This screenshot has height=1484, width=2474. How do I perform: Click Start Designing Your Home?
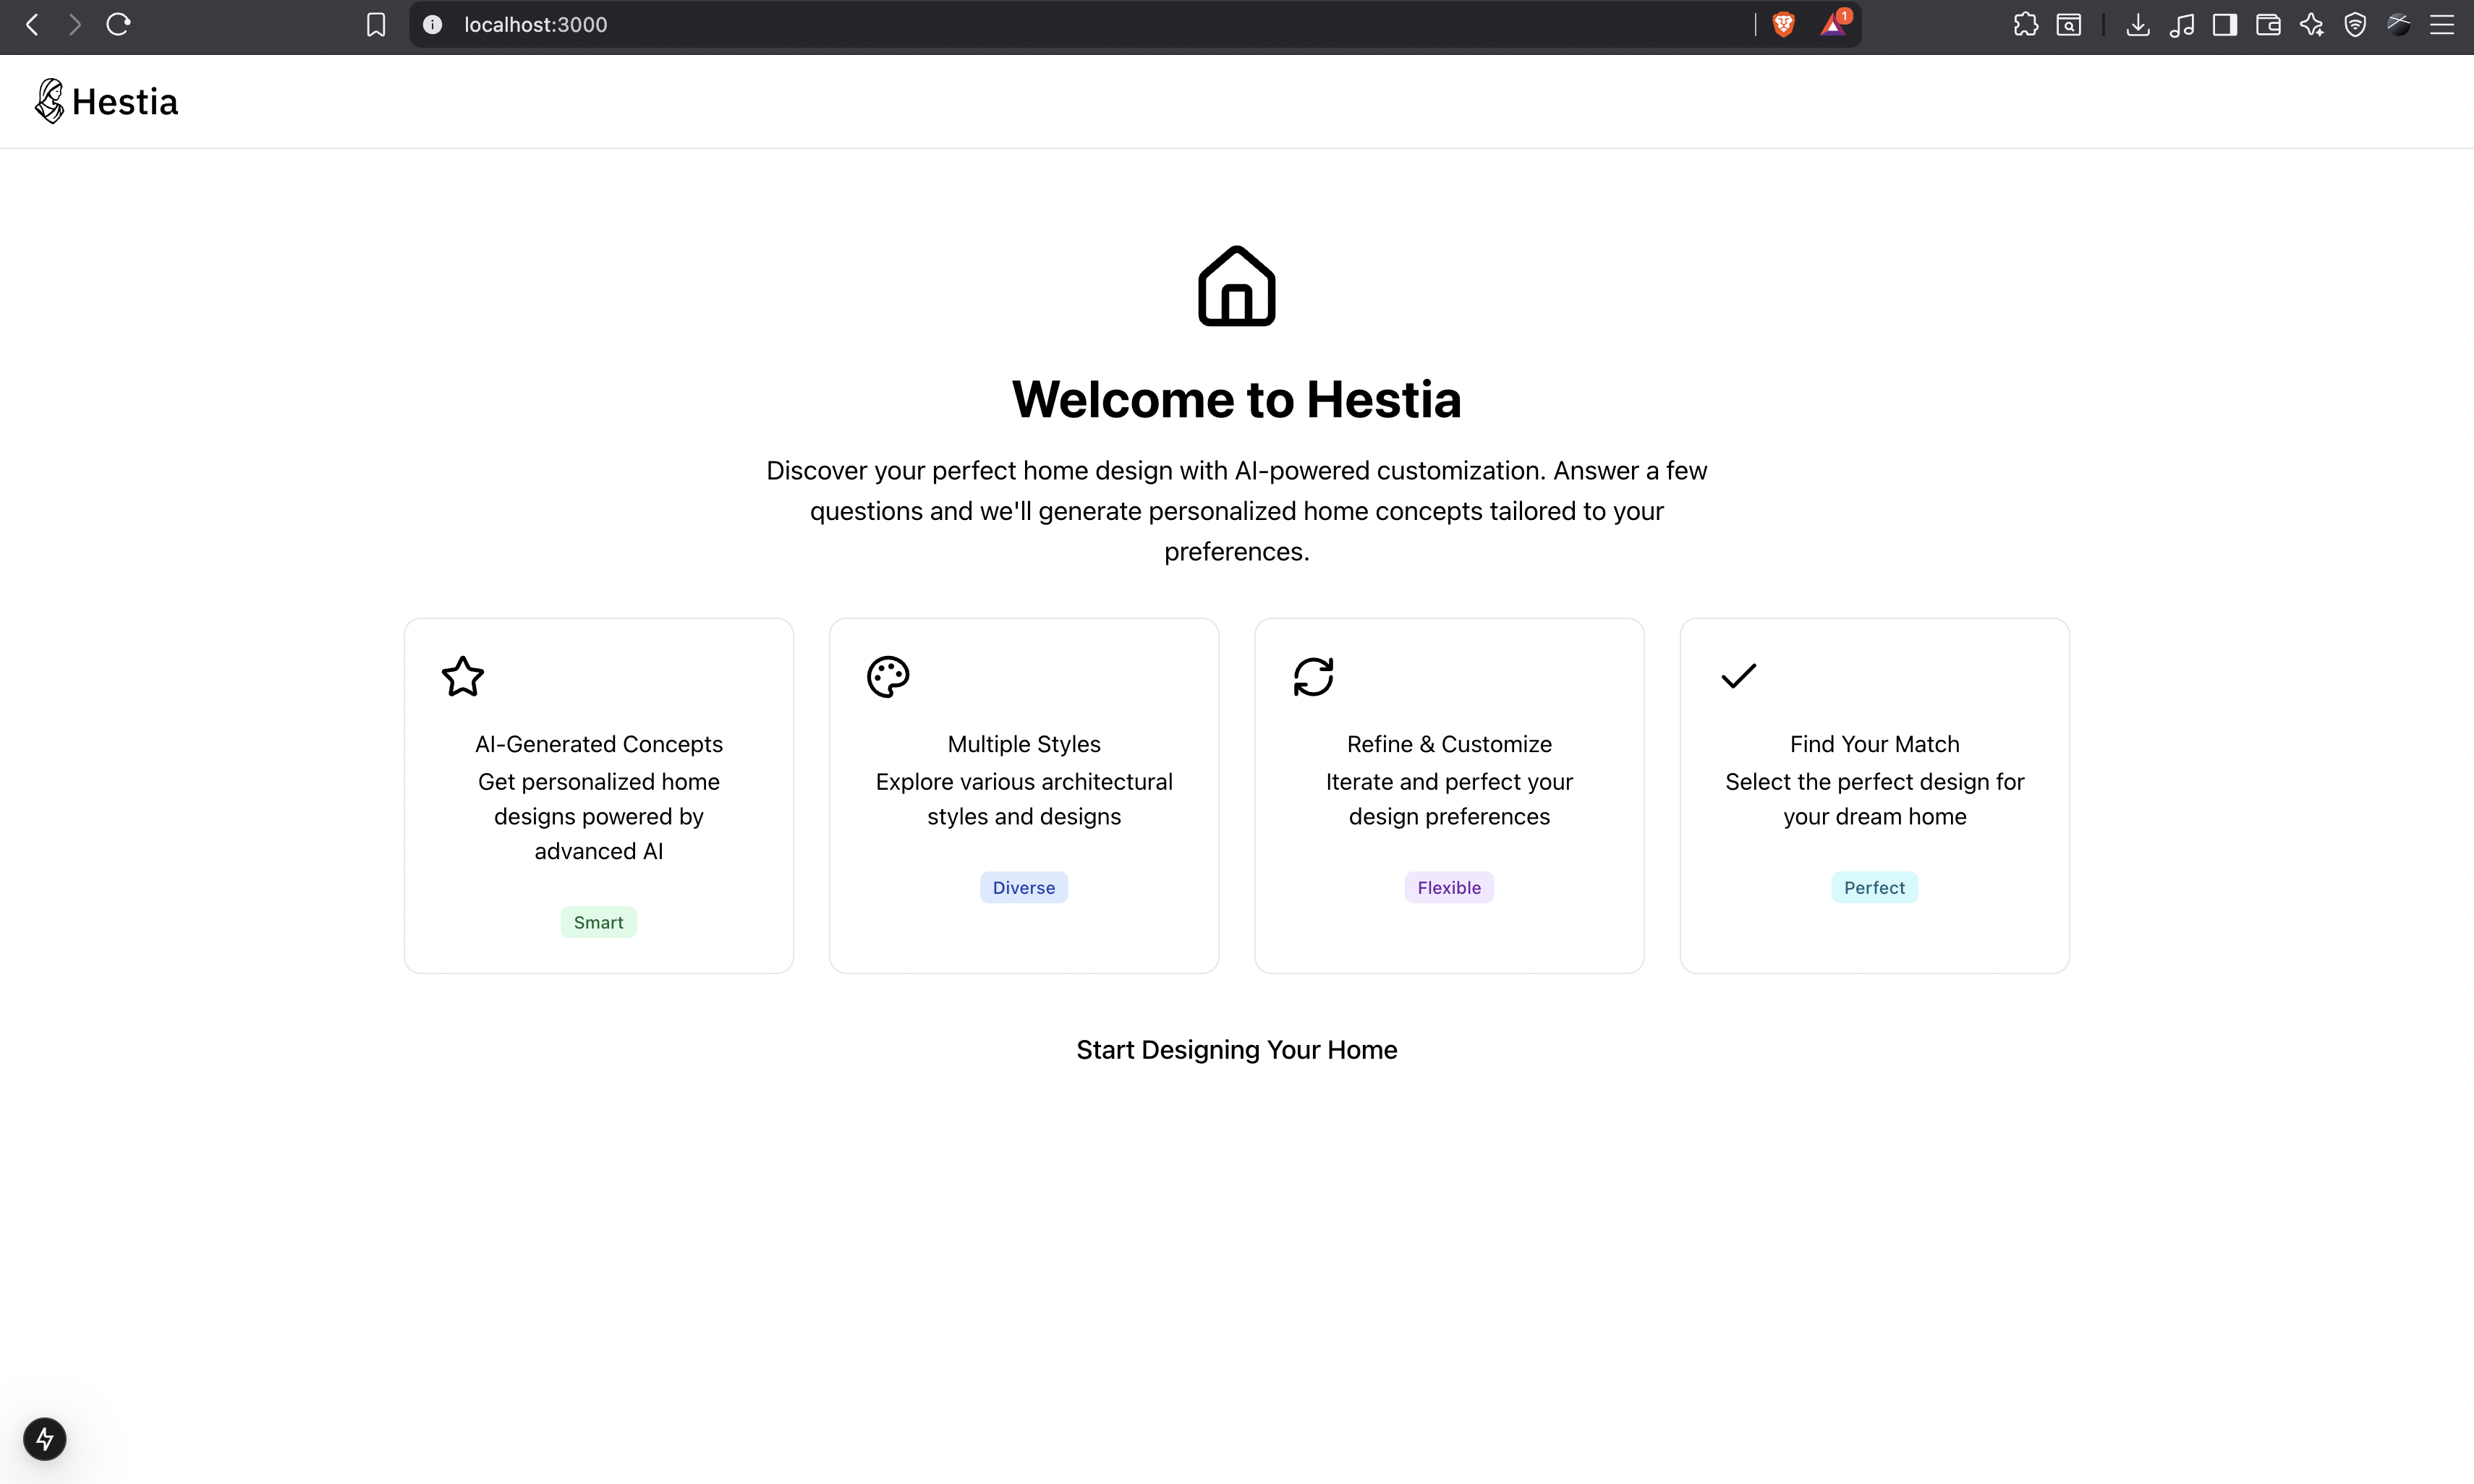1236,1050
